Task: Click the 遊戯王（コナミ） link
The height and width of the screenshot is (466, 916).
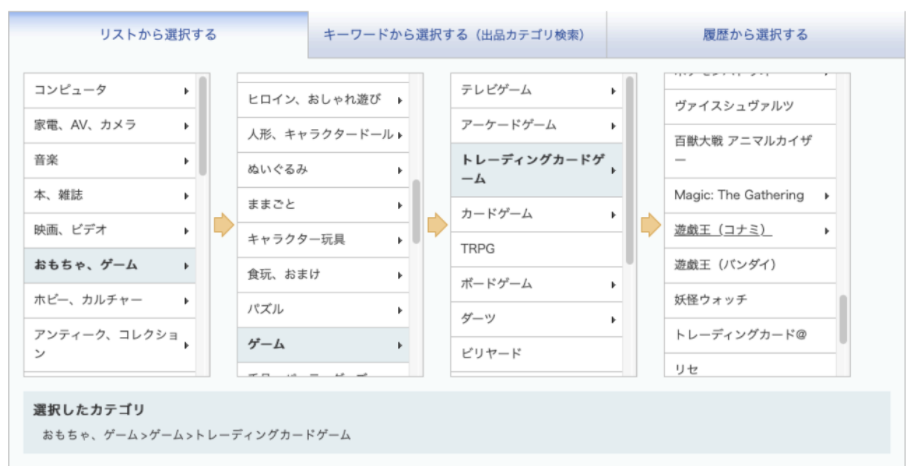Action: [x=723, y=230]
